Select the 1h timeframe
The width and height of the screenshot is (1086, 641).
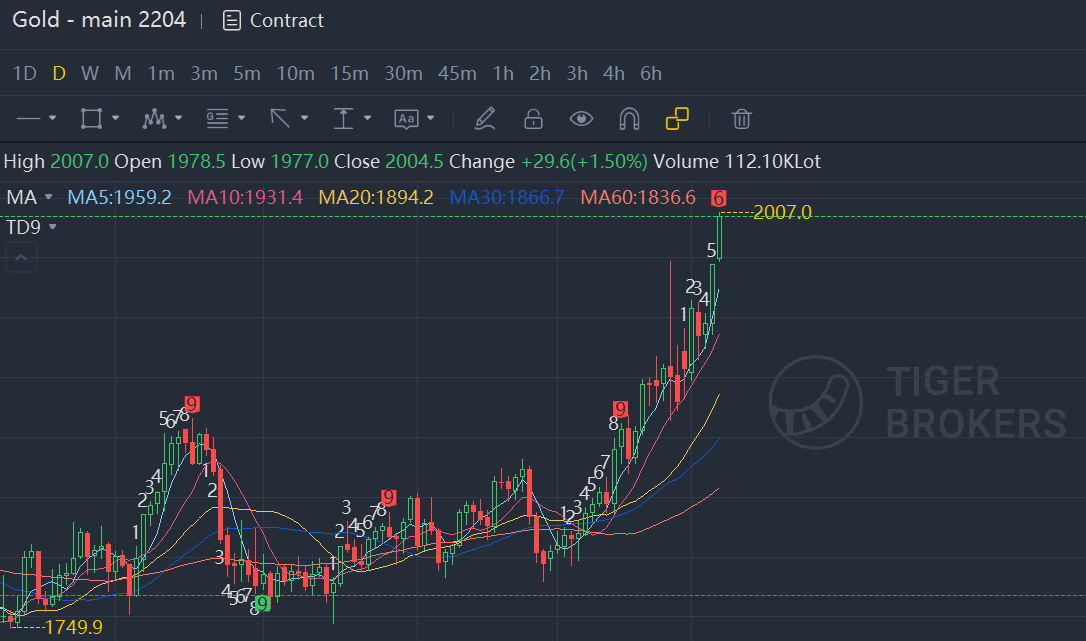(503, 73)
